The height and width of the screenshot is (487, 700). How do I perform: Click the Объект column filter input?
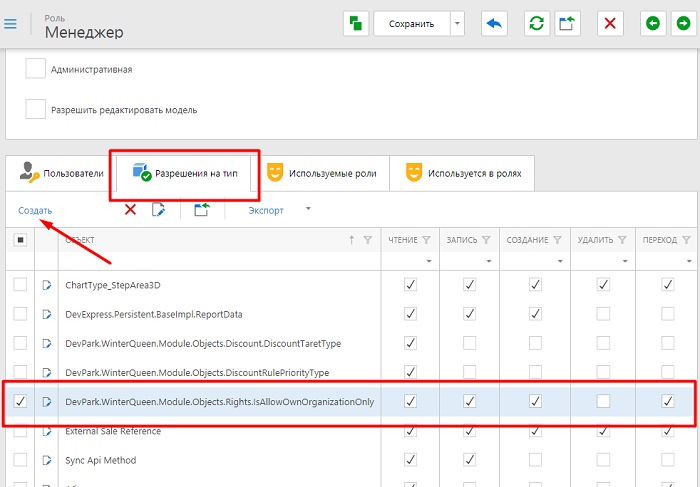coord(220,261)
